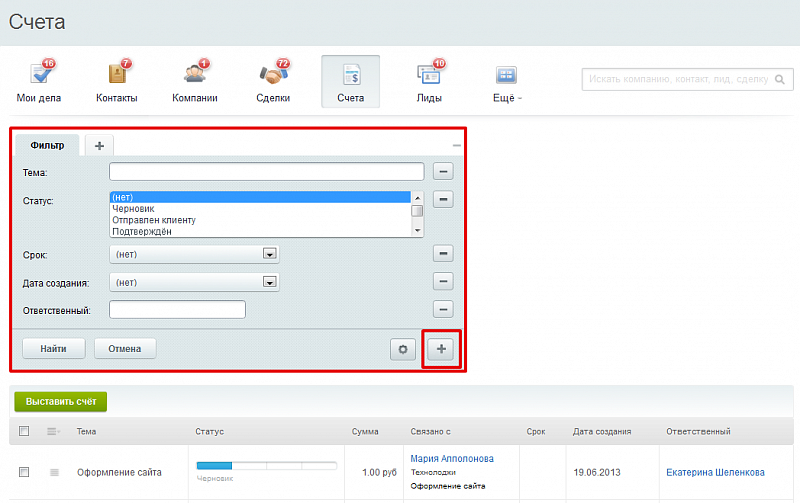Image resolution: width=800 pixels, height=503 pixels.
Task: Sort by Дата создания column header
Action: 602,432
